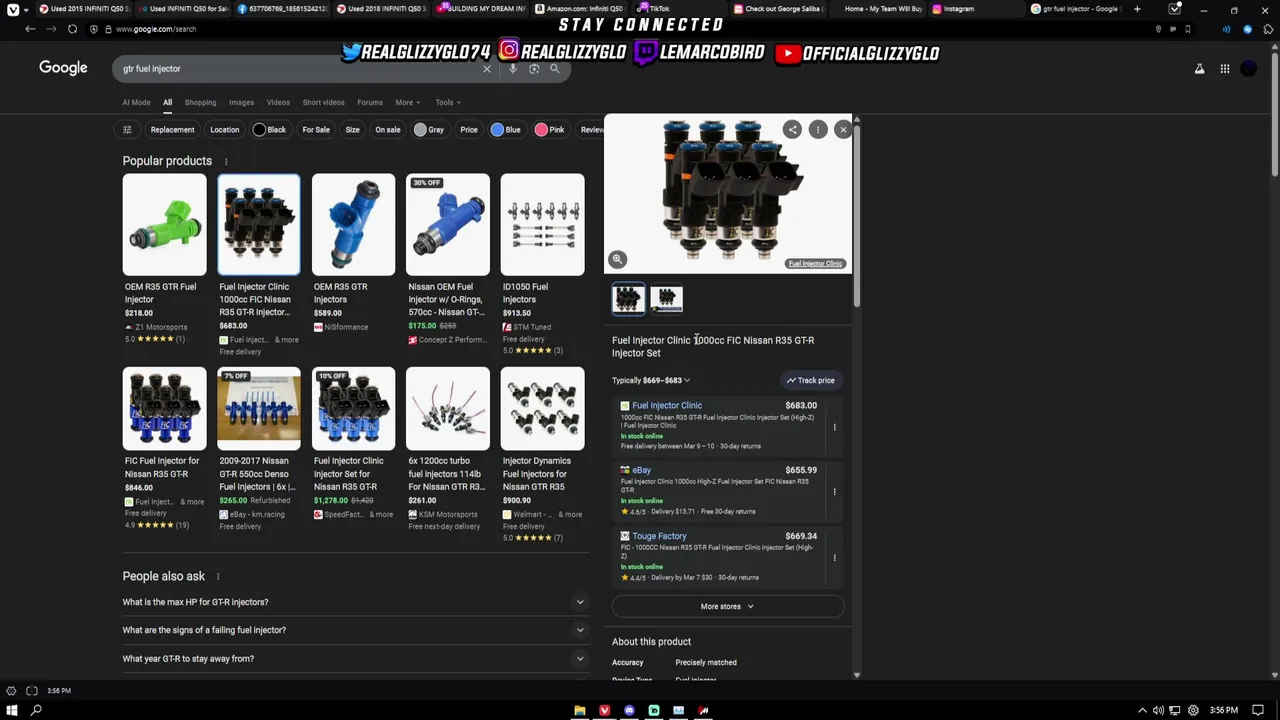Open a new browser tab
1280x720 pixels.
1137,9
